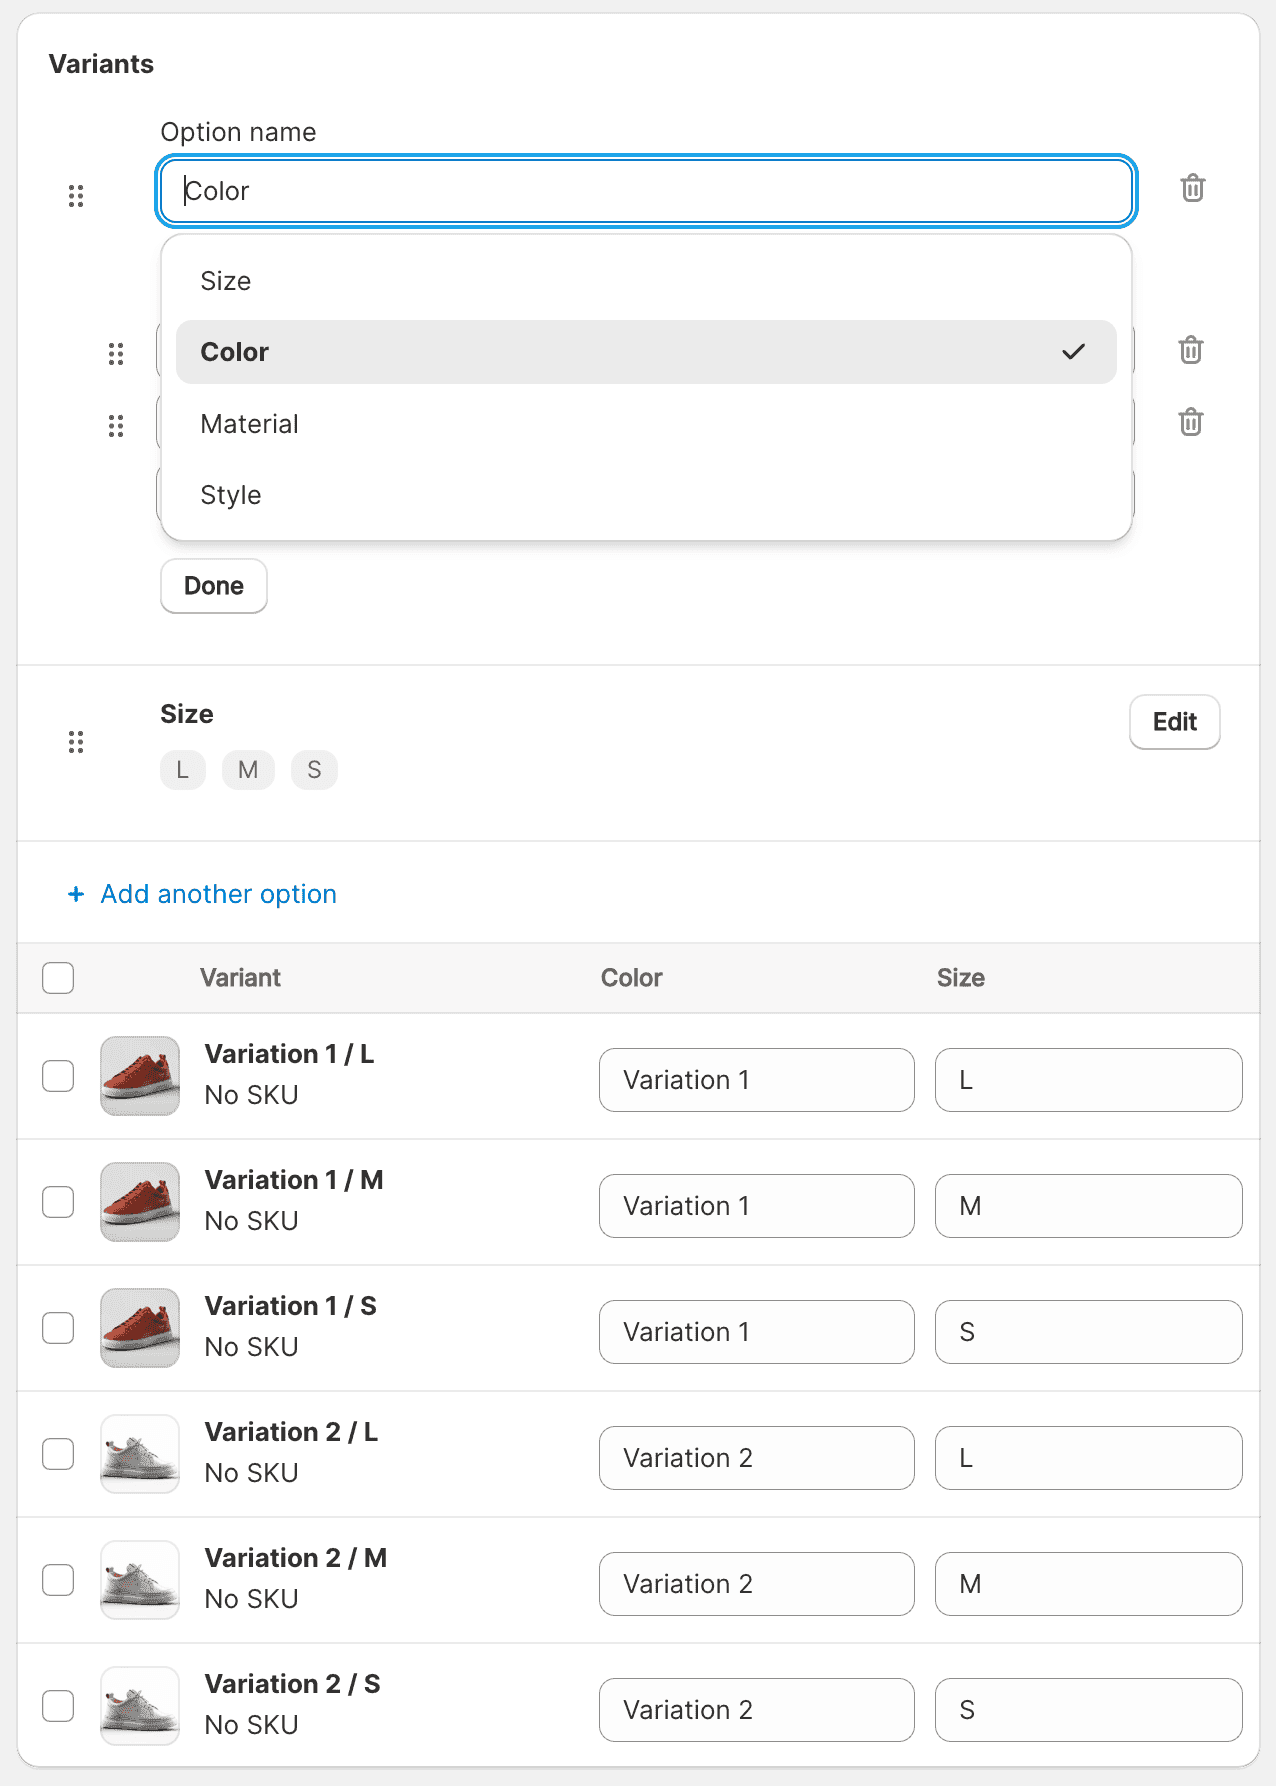Edit the Size option
The image size is (1276, 1786).
[1174, 722]
